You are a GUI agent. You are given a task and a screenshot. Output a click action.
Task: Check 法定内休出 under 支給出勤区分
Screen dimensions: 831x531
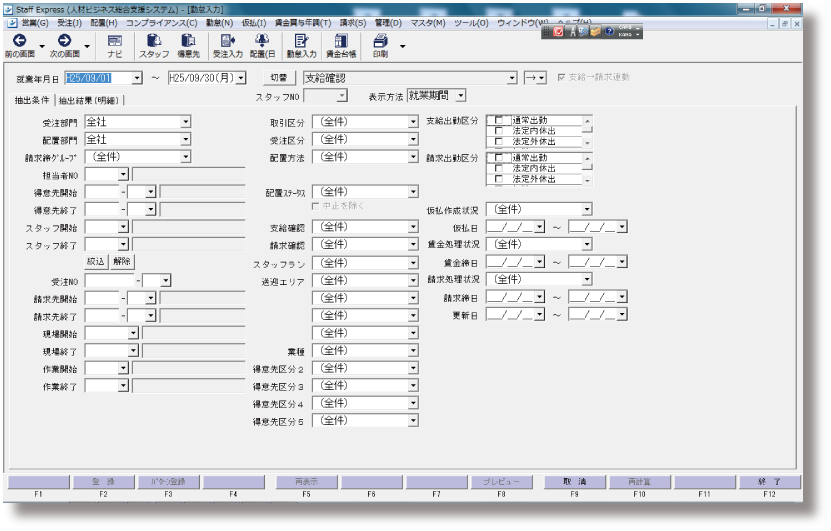click(x=499, y=131)
